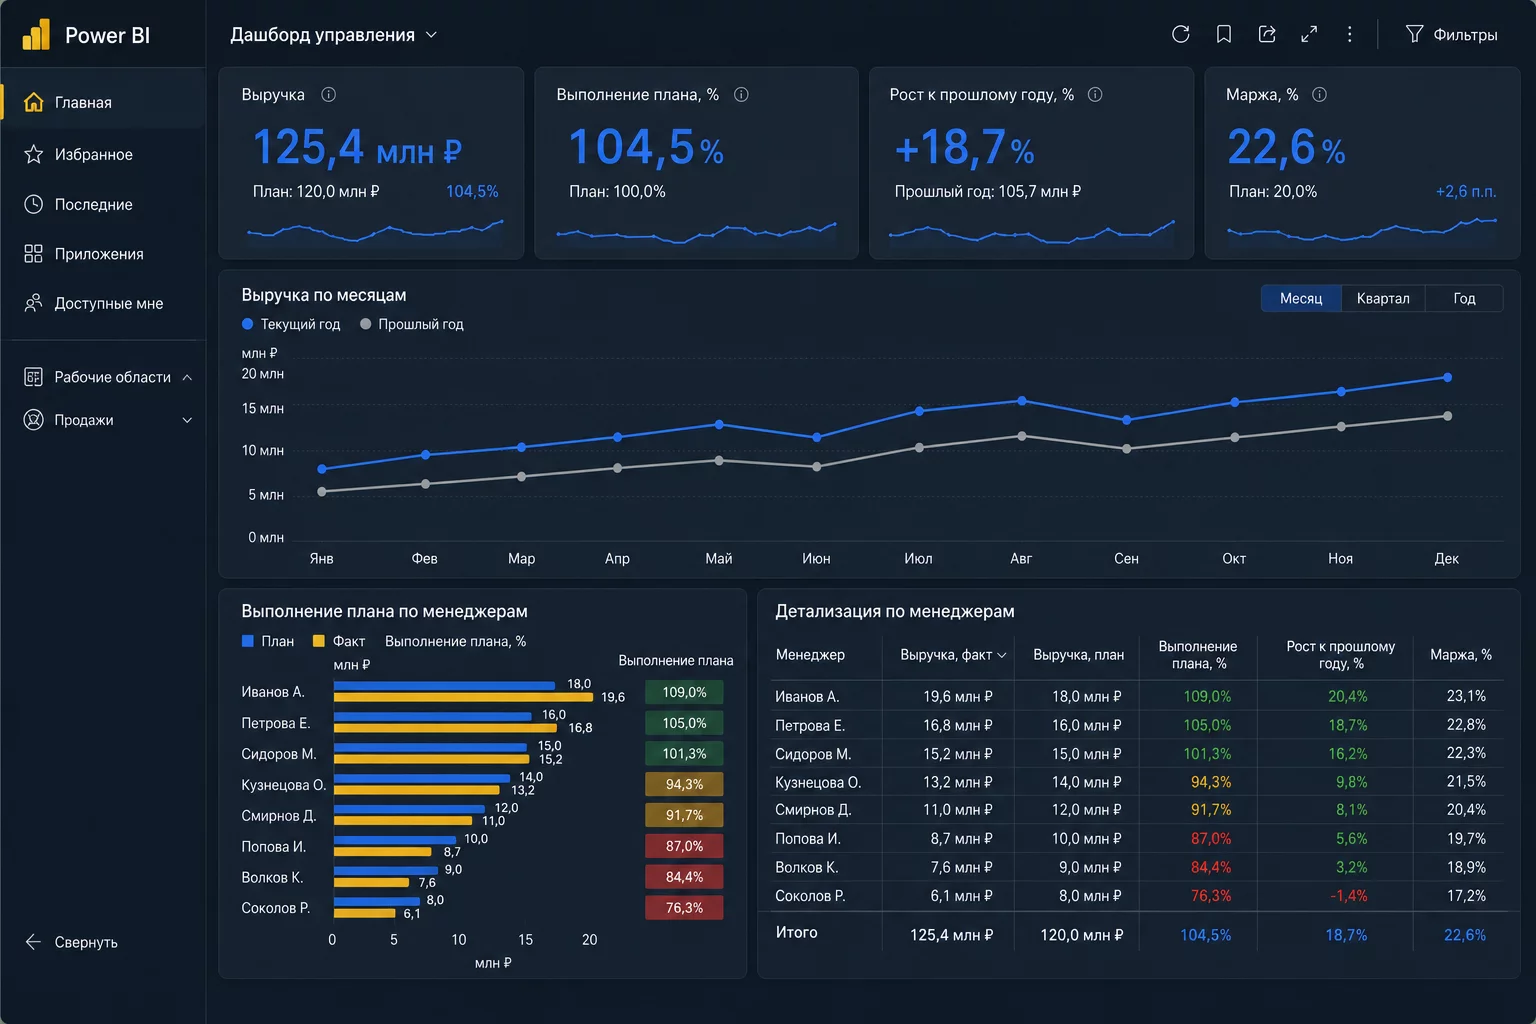Screen dimensions: 1536x1024
Task: Open the Фильтры panel
Action: pyautogui.click(x=1451, y=34)
